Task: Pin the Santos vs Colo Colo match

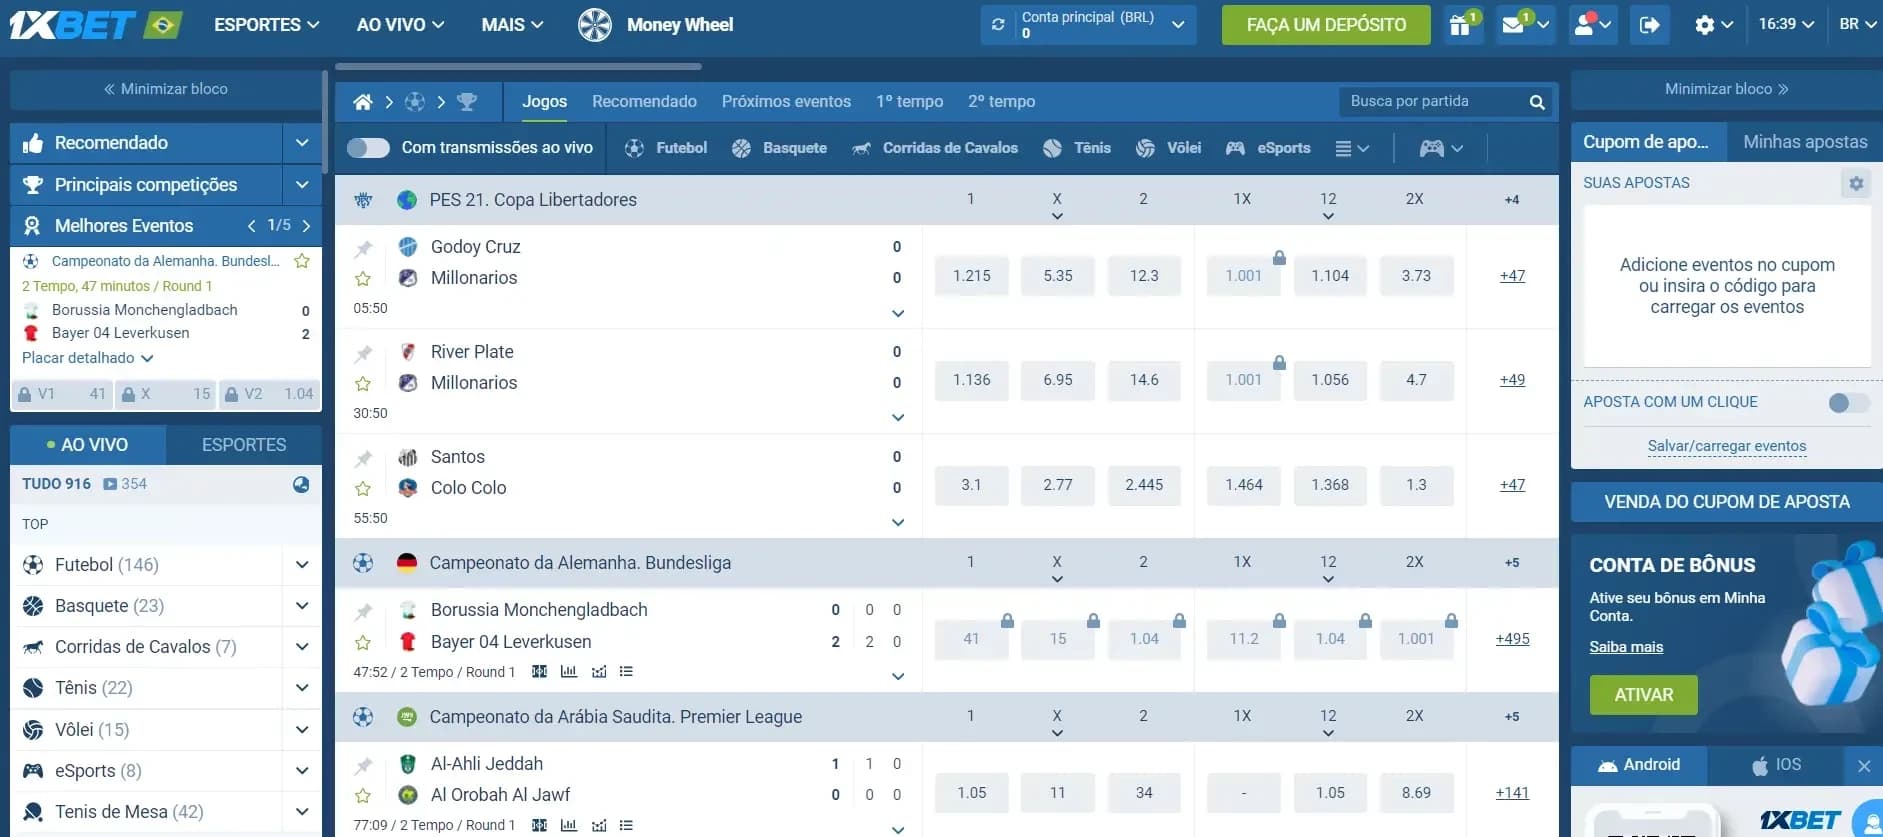Action: click(x=363, y=458)
